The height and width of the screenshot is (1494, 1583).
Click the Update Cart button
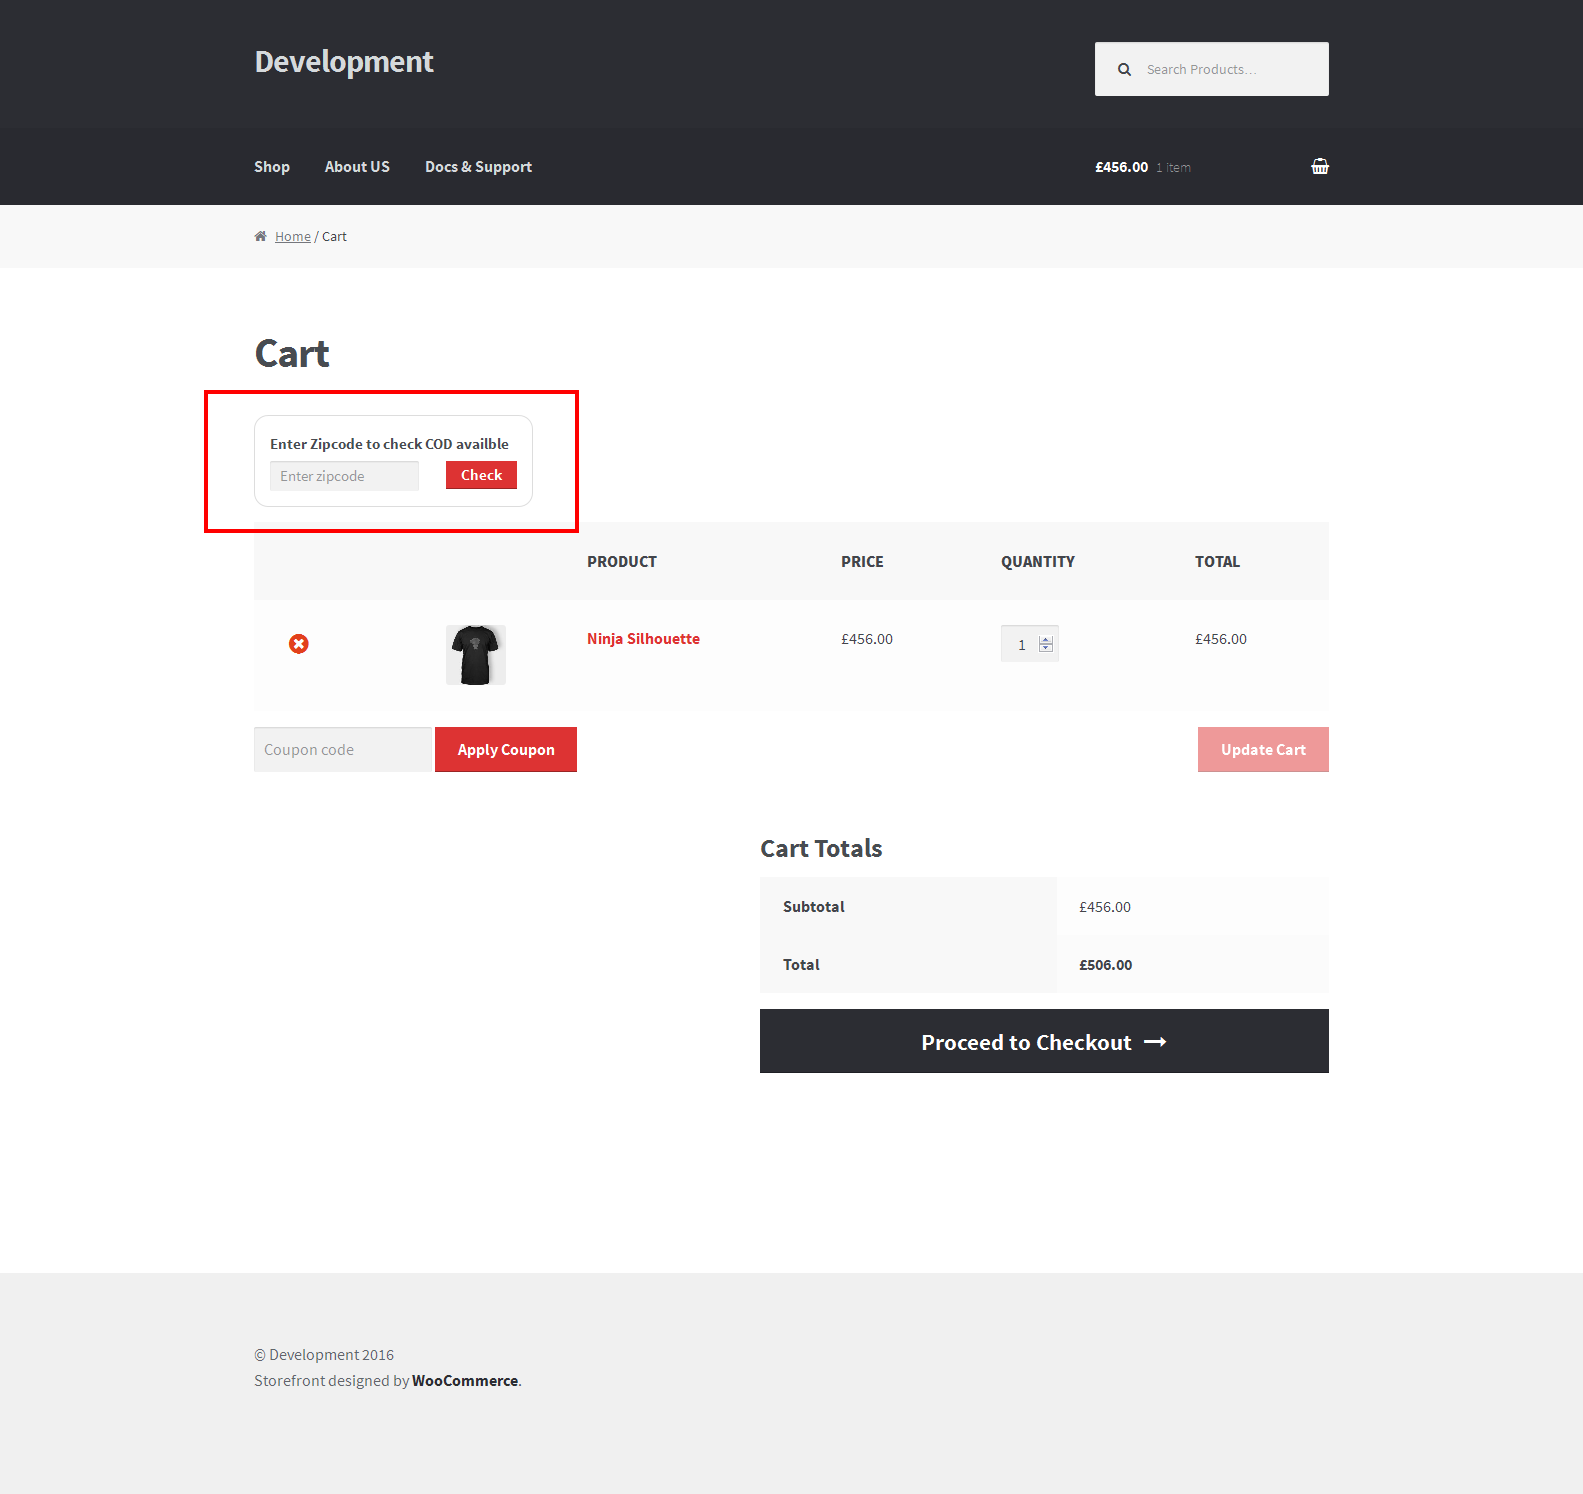(1263, 750)
